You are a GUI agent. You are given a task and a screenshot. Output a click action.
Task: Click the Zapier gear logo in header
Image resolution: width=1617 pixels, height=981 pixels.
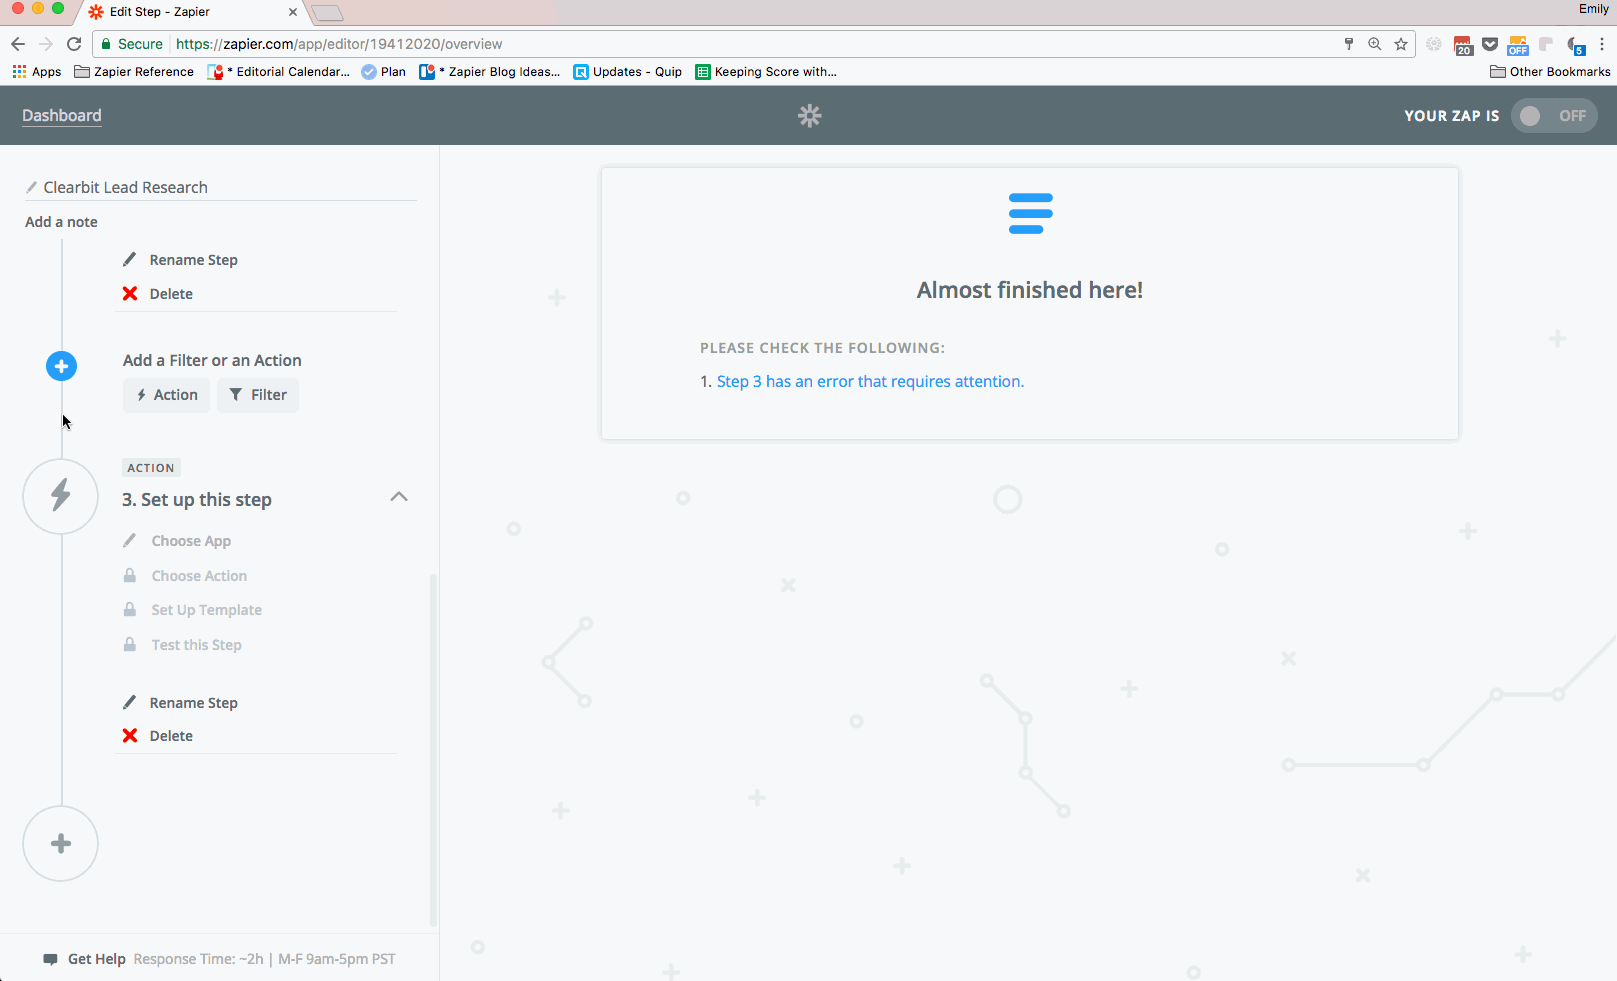(x=809, y=116)
